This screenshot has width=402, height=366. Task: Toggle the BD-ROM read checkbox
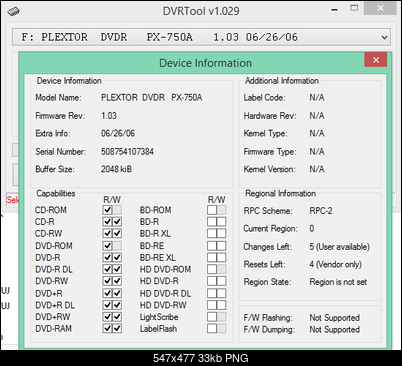click(212, 210)
